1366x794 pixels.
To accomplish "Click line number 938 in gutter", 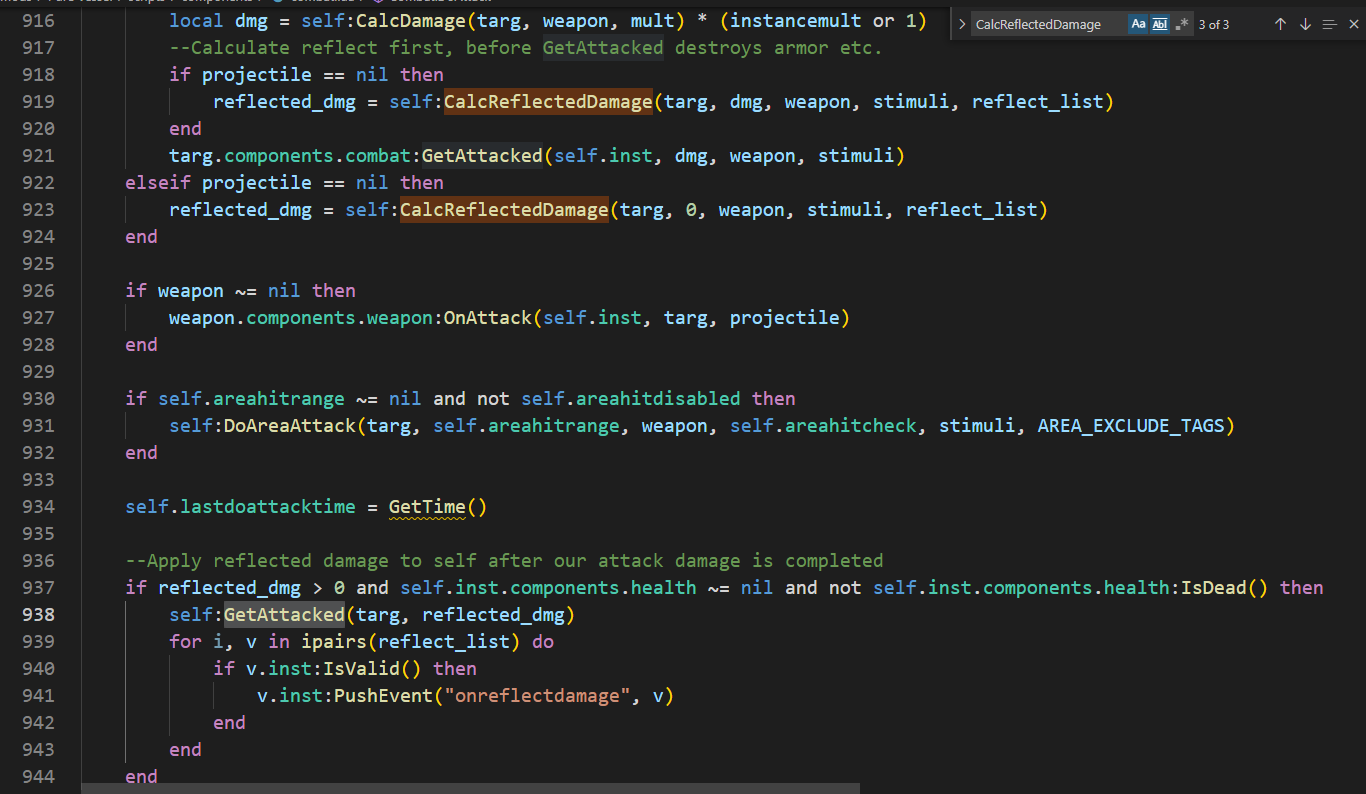I will click(37, 614).
